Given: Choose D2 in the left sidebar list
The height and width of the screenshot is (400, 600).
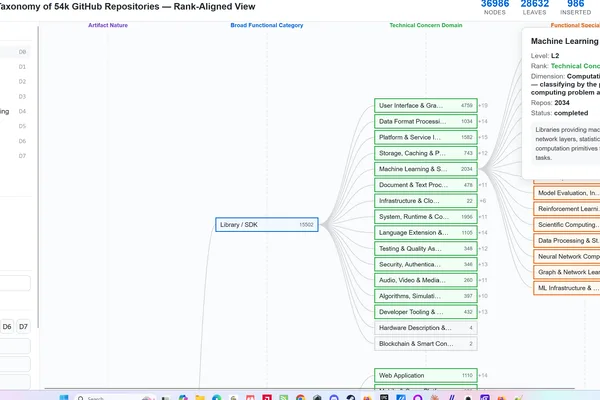Looking at the screenshot, I should point(22,82).
